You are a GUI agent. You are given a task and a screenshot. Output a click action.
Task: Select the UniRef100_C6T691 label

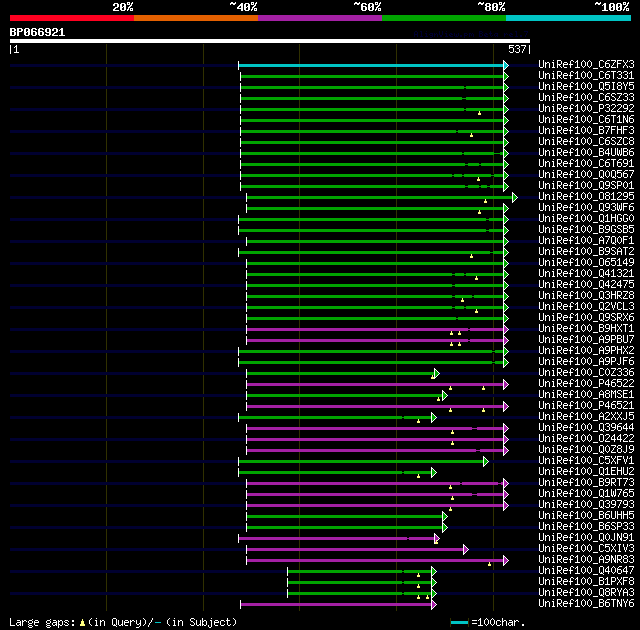click(586, 164)
